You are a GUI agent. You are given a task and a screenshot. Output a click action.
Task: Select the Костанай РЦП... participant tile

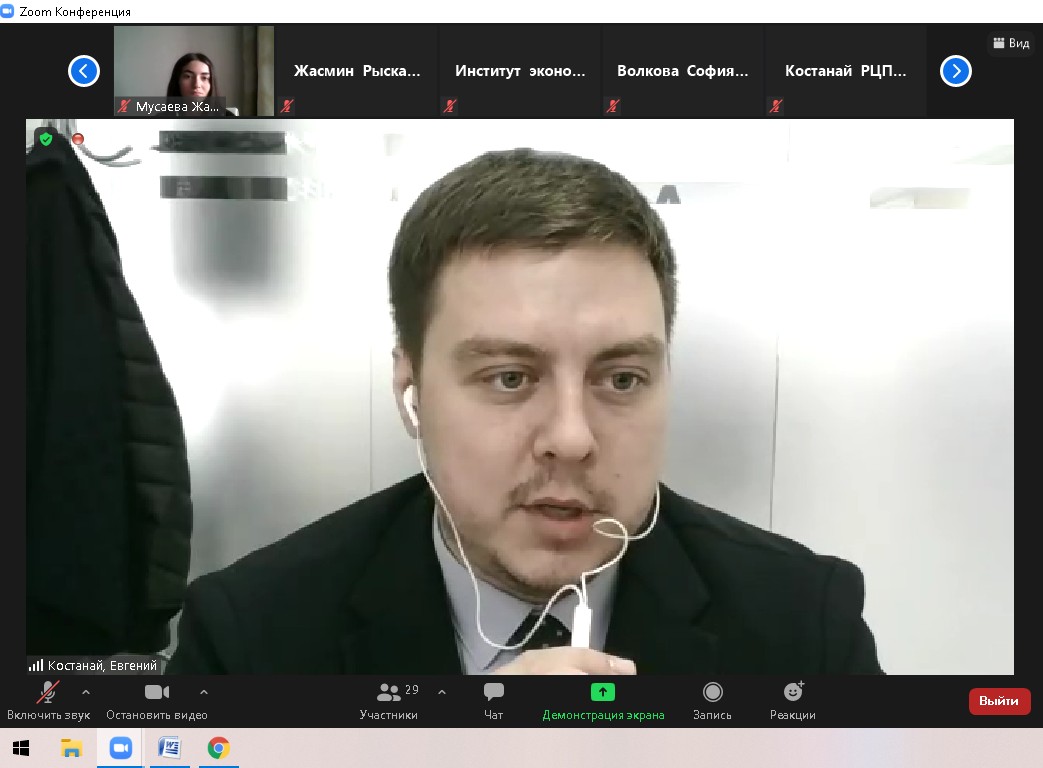pos(845,71)
